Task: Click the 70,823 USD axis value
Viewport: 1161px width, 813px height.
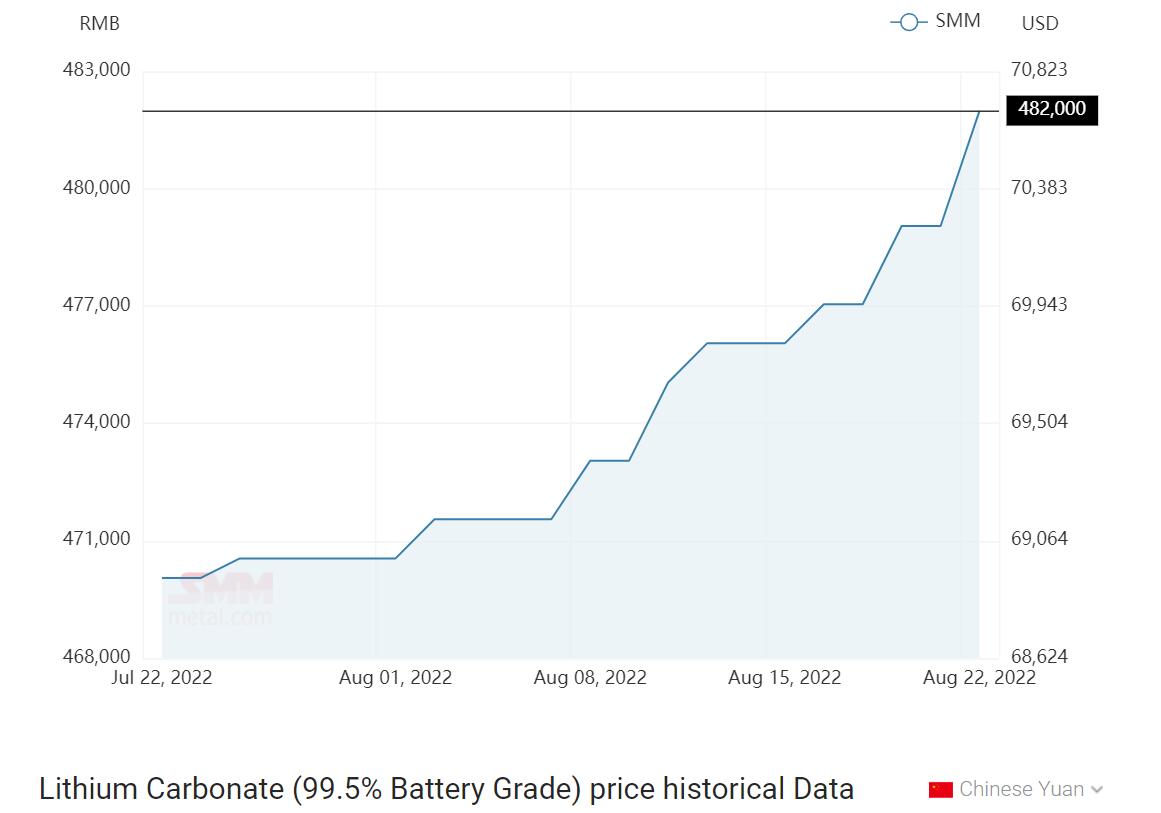Action: coord(1039,70)
